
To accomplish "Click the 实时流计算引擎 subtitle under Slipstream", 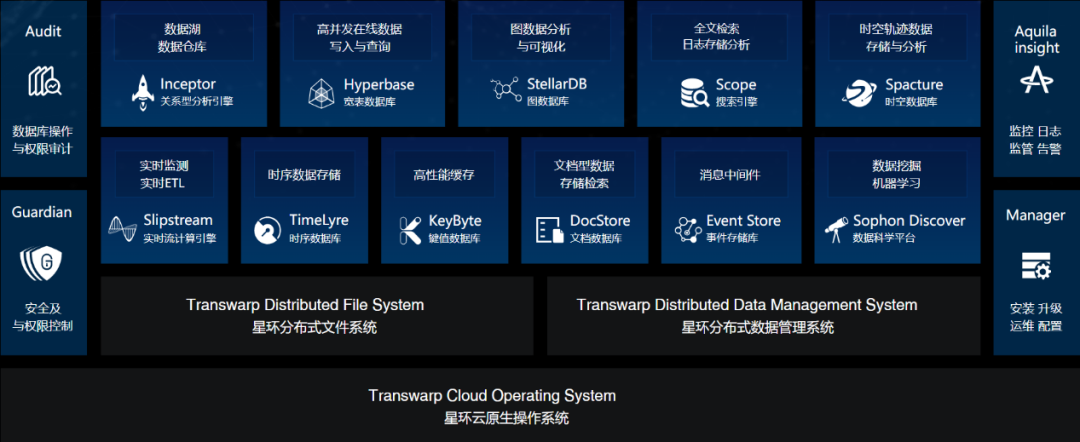I will (180, 239).
